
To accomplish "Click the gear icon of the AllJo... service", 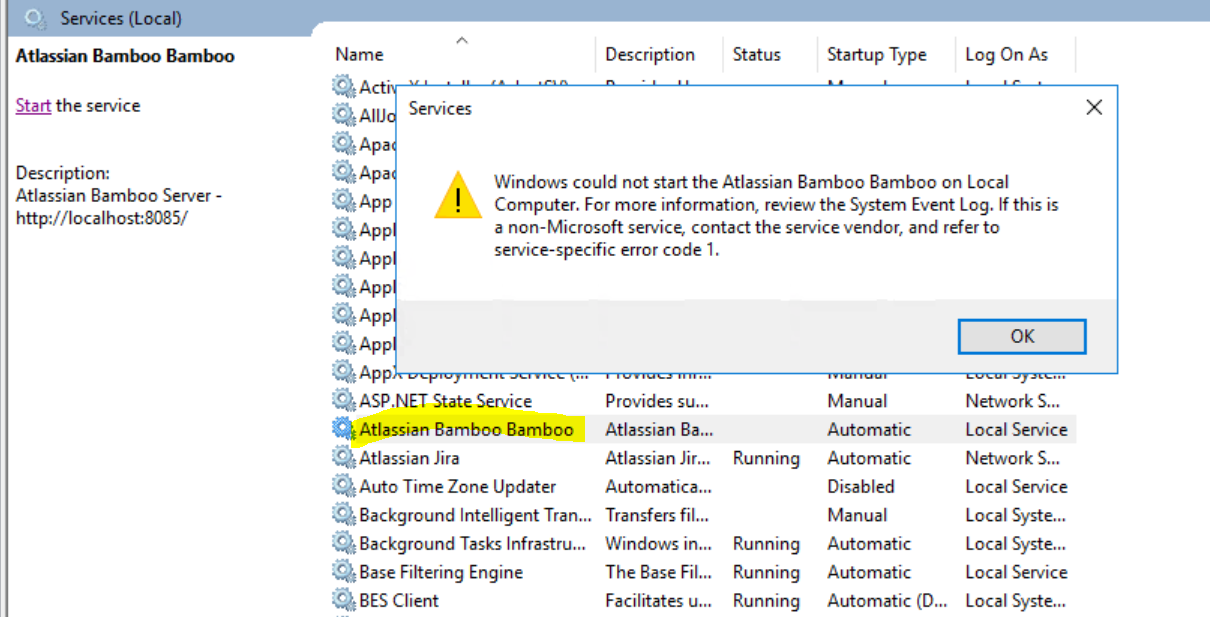I will 344,115.
